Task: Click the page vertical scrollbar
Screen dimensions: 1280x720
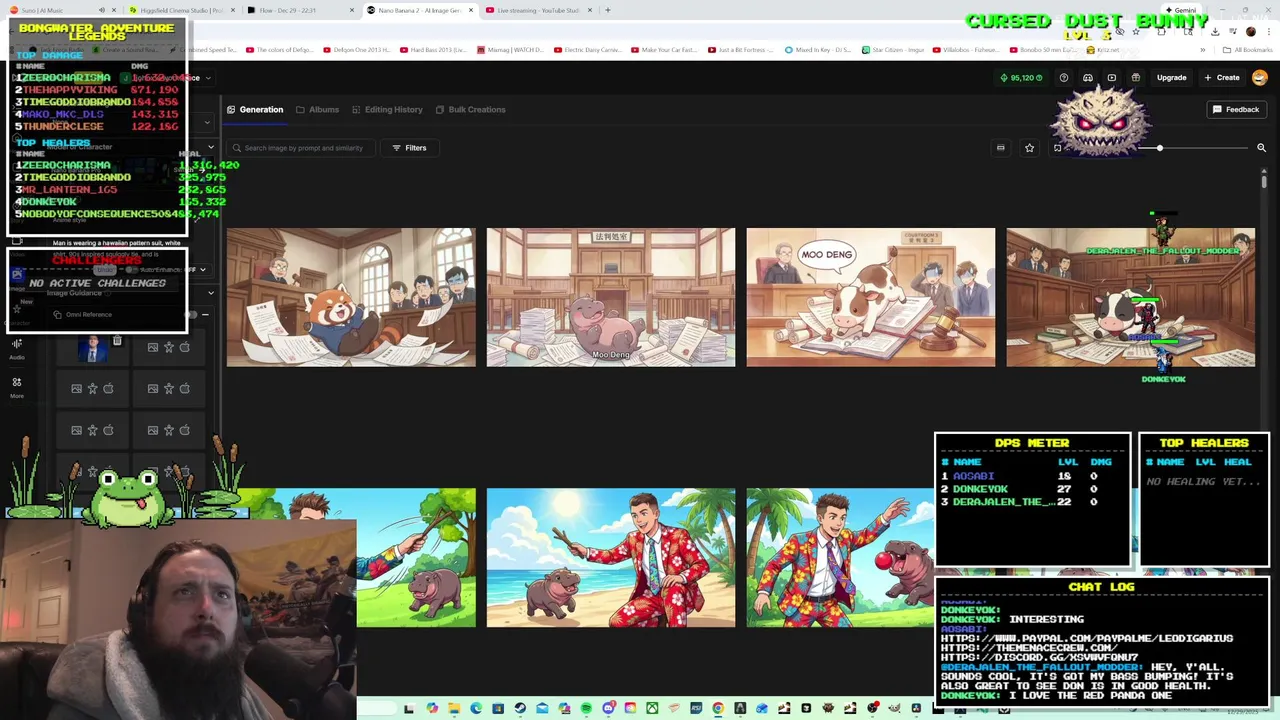Action: [1264, 182]
